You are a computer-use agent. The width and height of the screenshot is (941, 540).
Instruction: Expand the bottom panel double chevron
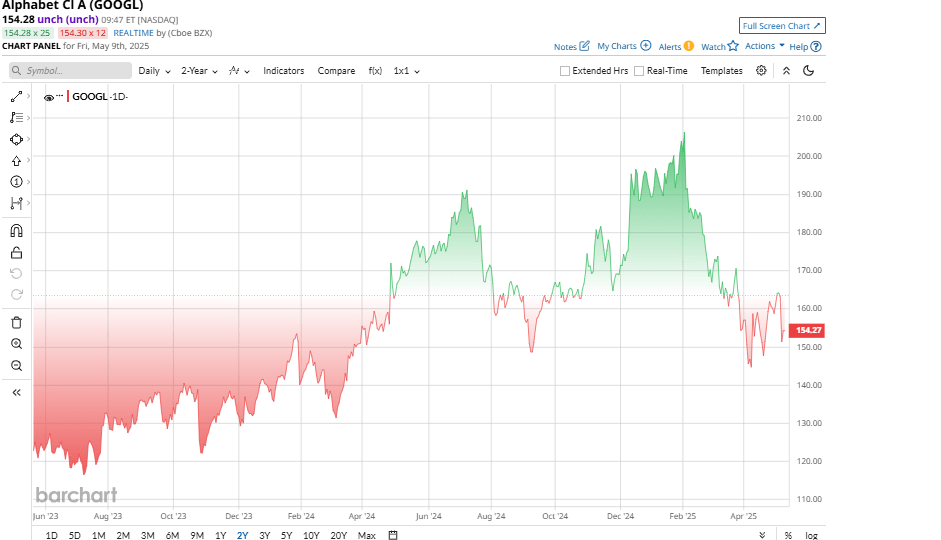(x=762, y=535)
